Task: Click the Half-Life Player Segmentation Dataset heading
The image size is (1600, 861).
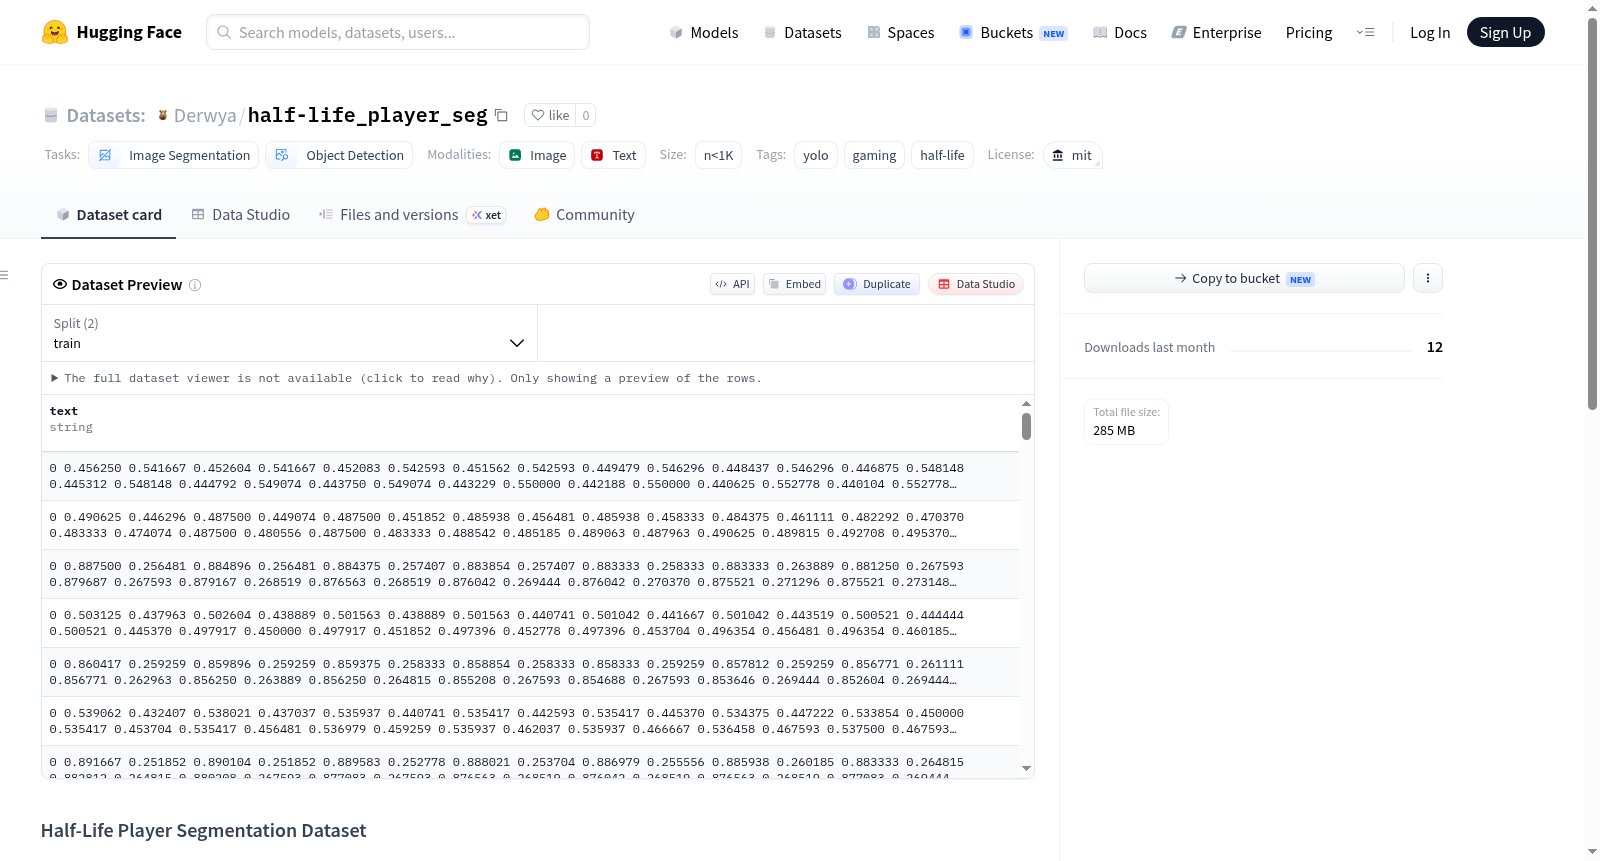Action: click(x=203, y=831)
